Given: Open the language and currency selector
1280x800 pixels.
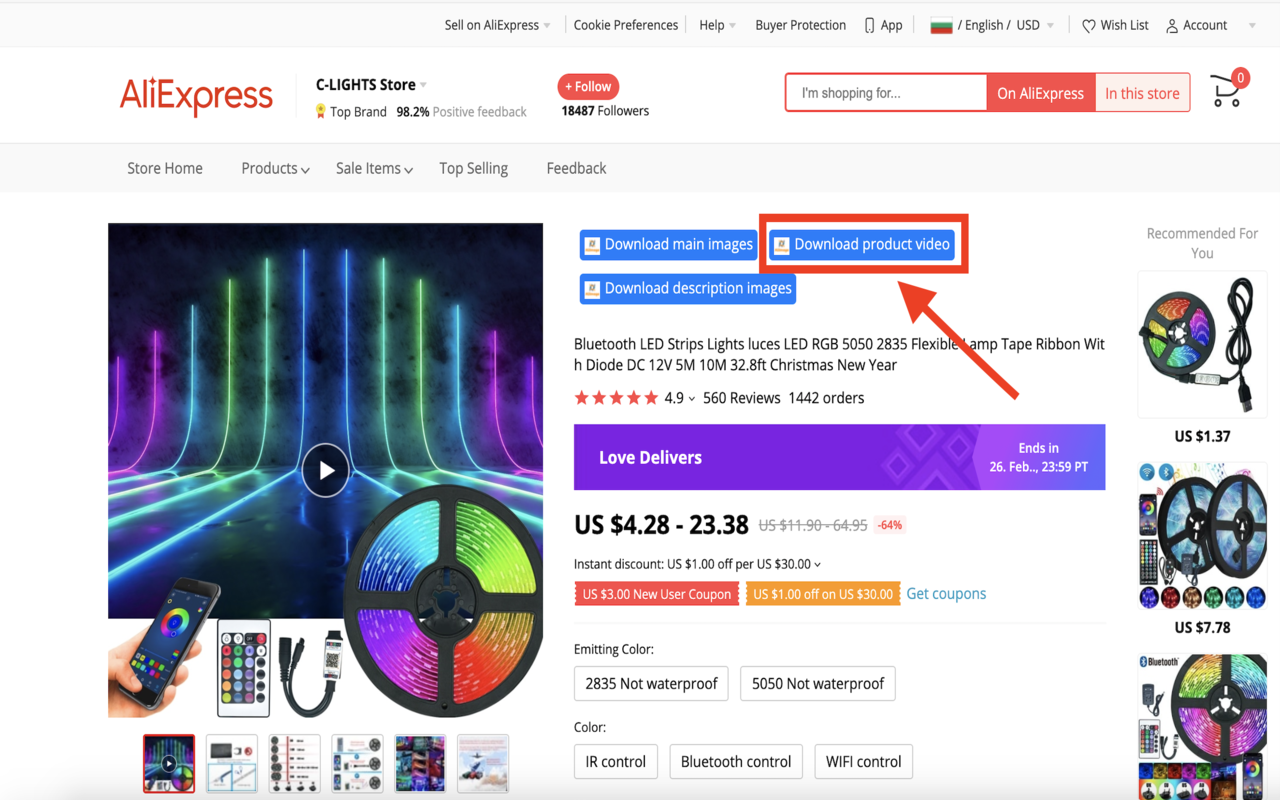Looking at the screenshot, I should point(992,25).
